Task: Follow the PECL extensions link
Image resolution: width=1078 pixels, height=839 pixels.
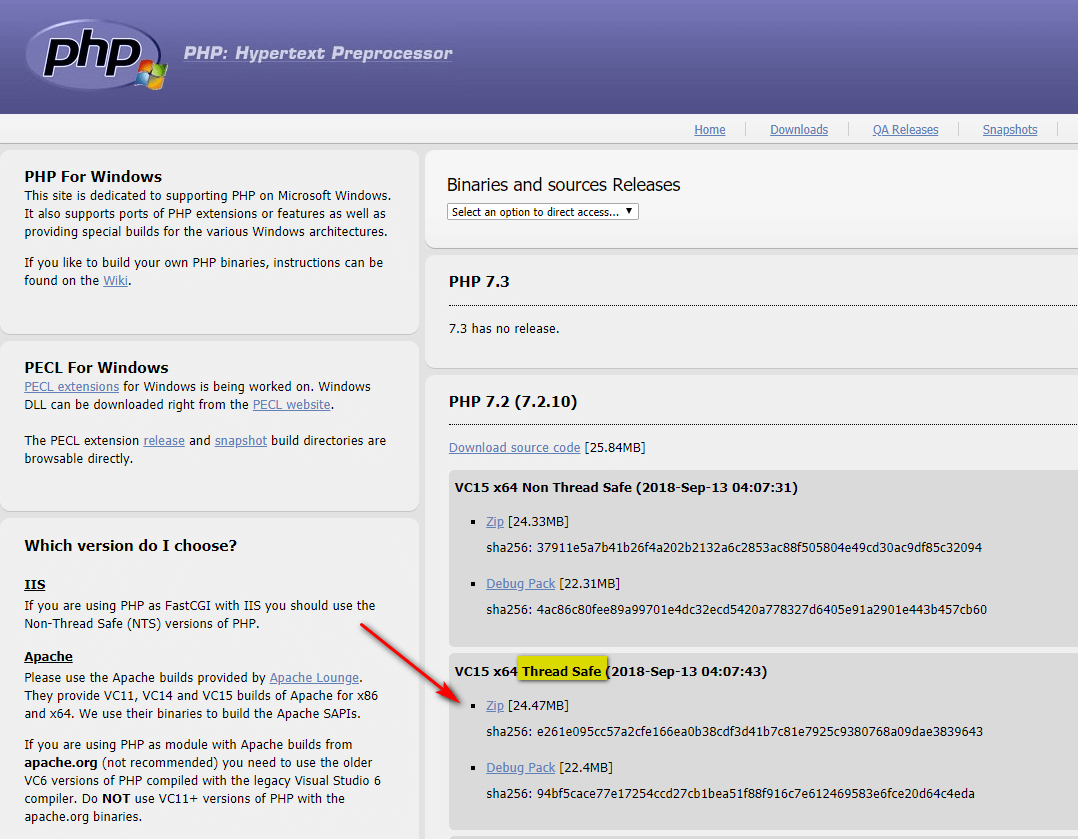Action: tap(71, 387)
